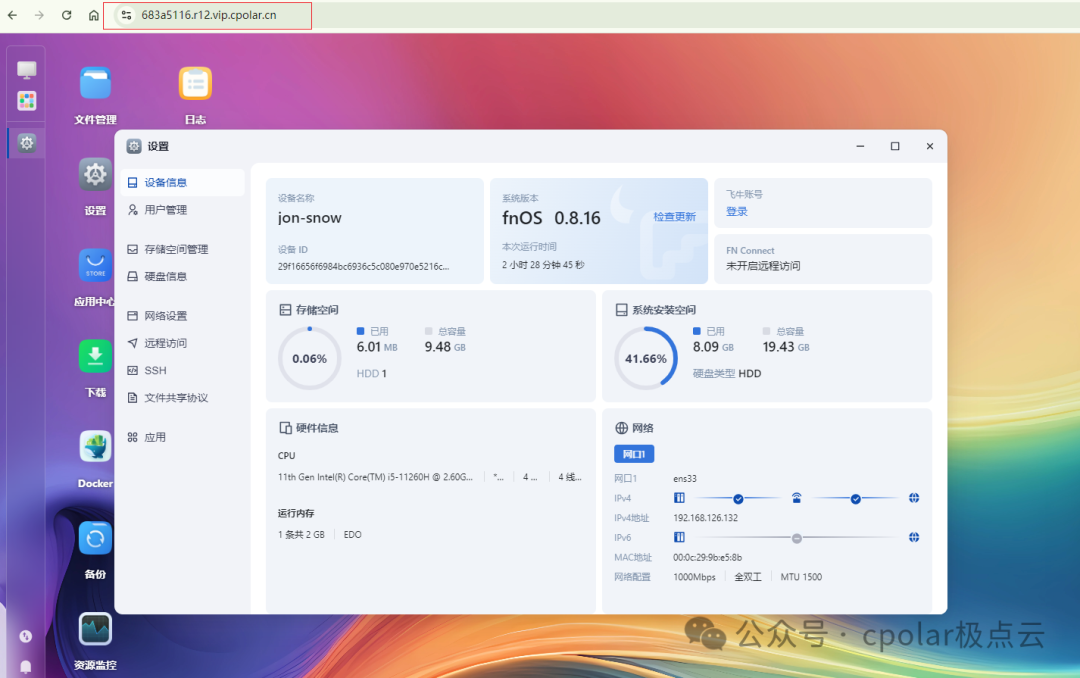The width and height of the screenshot is (1080, 678).
Task: Click the site info icon in address bar
Action: [x=126, y=15]
